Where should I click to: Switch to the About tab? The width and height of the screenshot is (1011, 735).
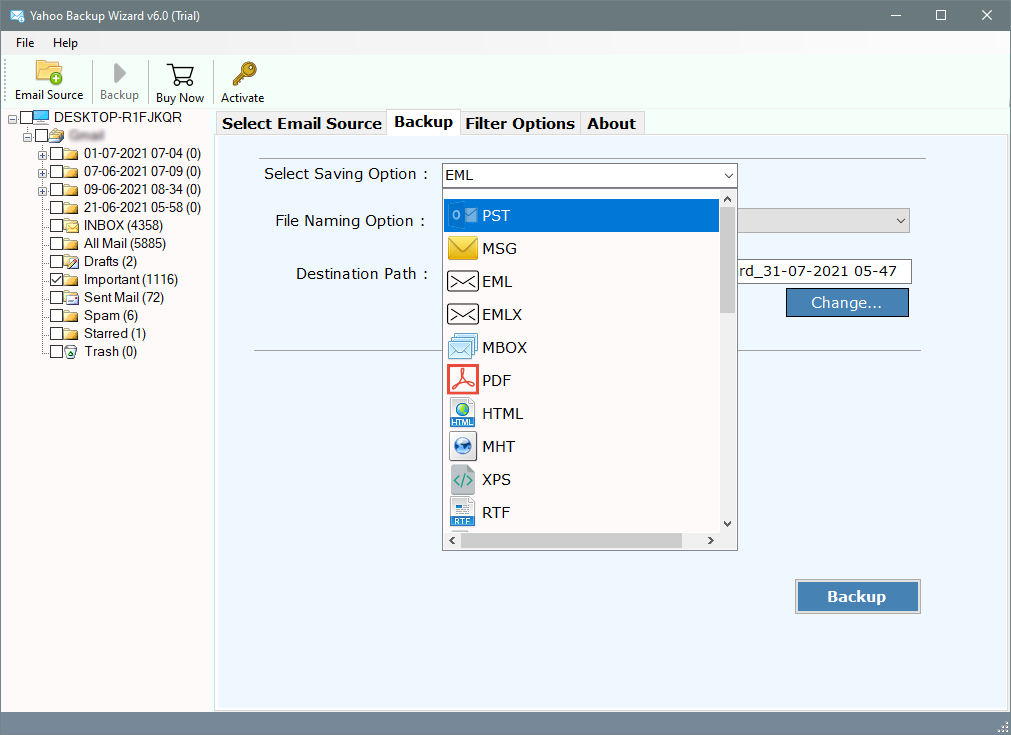tap(611, 123)
